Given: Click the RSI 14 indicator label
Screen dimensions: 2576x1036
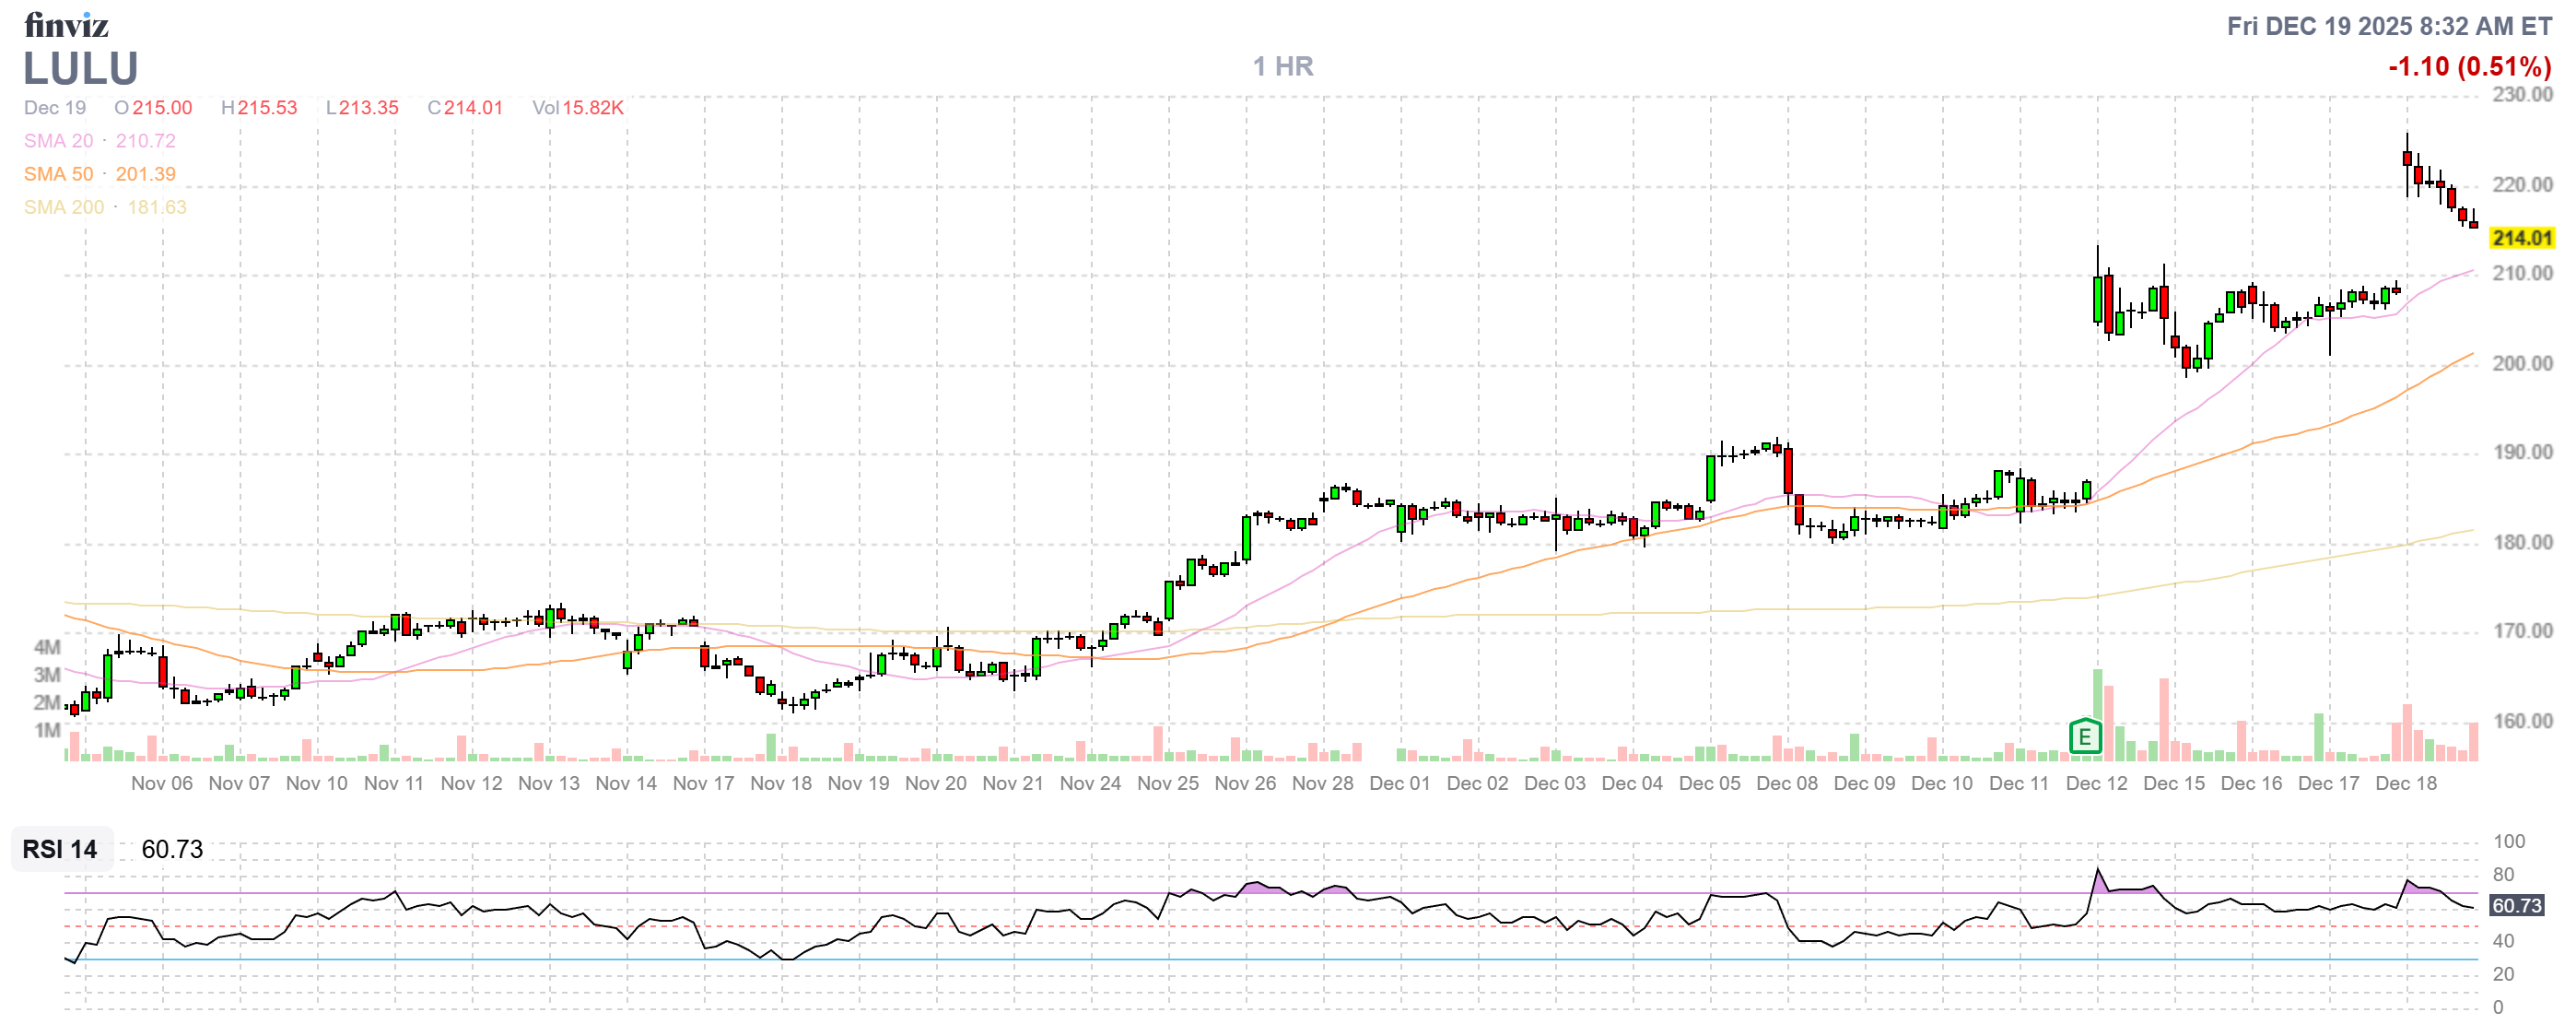Looking at the screenshot, I should pyautogui.click(x=60, y=849).
